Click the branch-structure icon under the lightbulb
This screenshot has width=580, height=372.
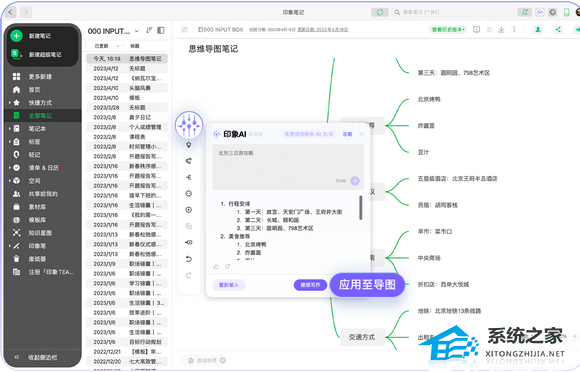(x=189, y=161)
